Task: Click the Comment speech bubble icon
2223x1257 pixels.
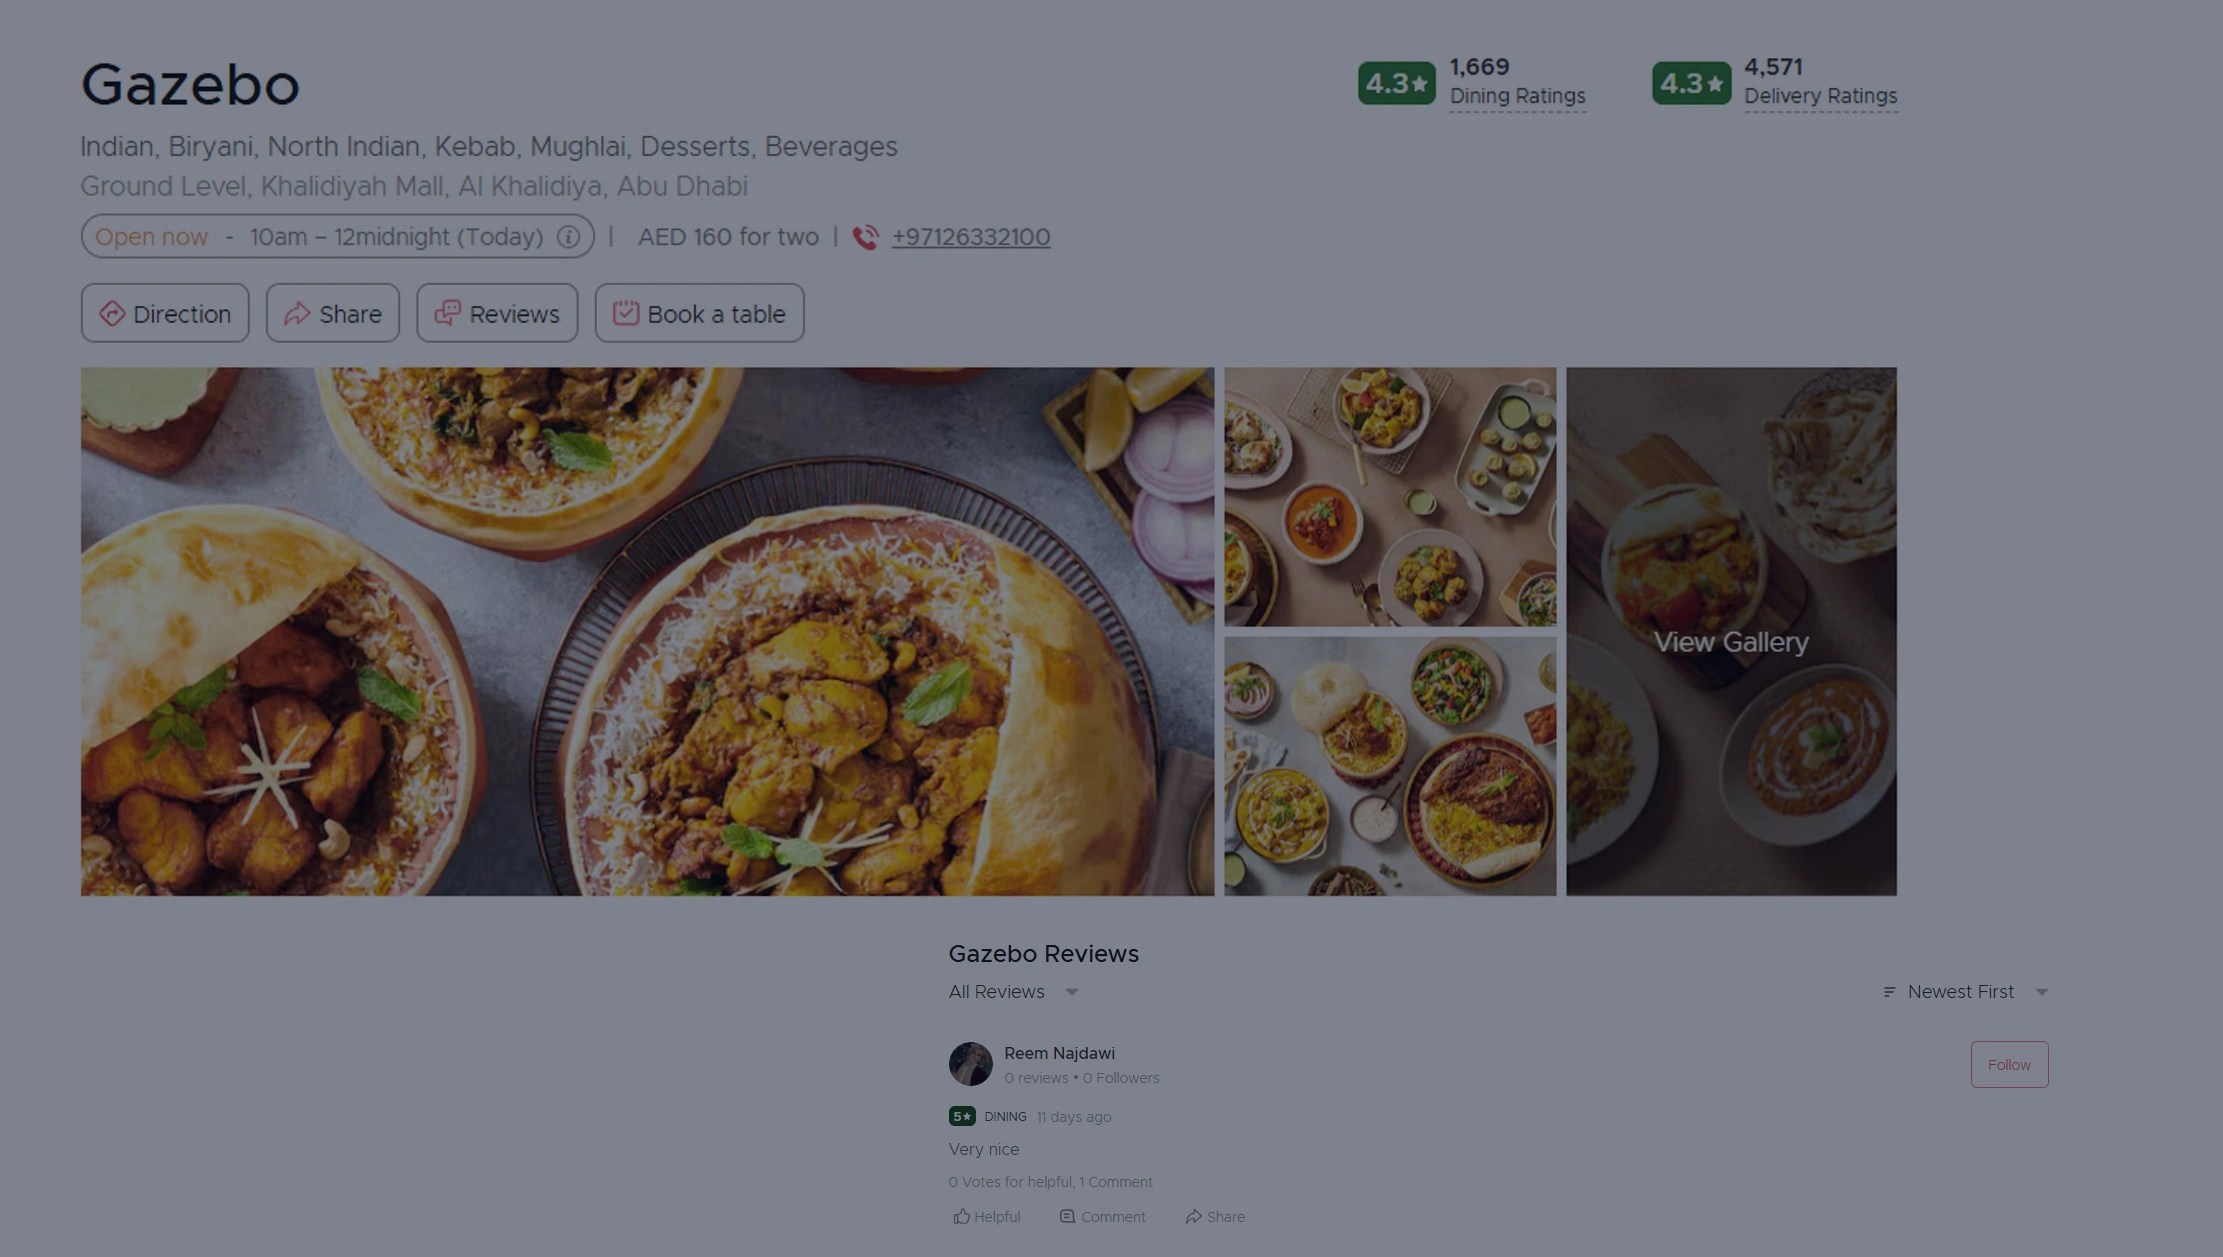Action: point(1067,1216)
